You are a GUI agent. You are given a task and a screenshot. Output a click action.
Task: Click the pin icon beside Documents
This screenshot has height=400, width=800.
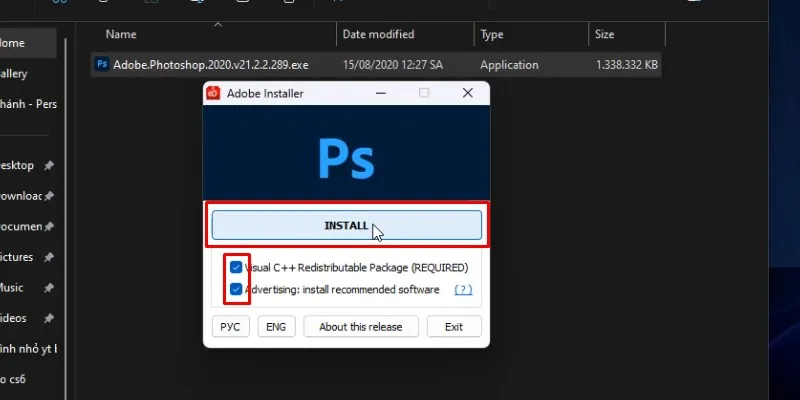click(x=48, y=226)
